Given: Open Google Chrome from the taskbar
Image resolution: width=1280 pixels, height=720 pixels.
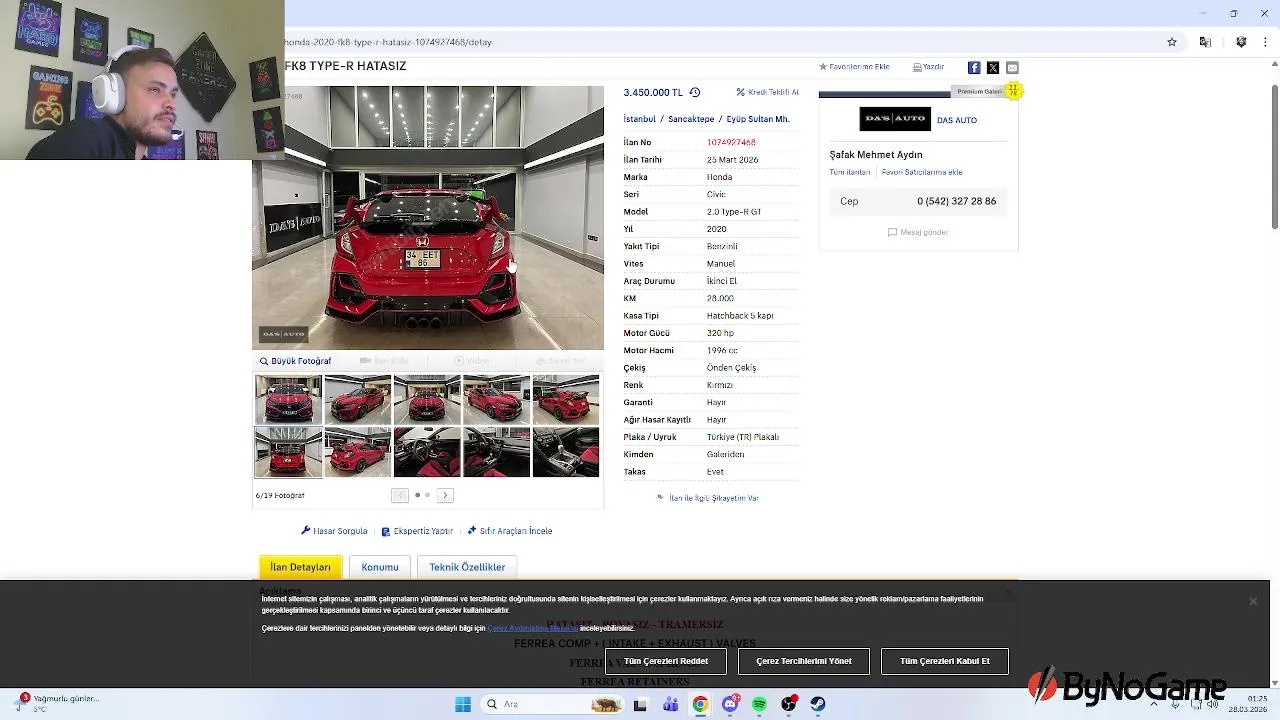Looking at the screenshot, I should (x=700, y=704).
